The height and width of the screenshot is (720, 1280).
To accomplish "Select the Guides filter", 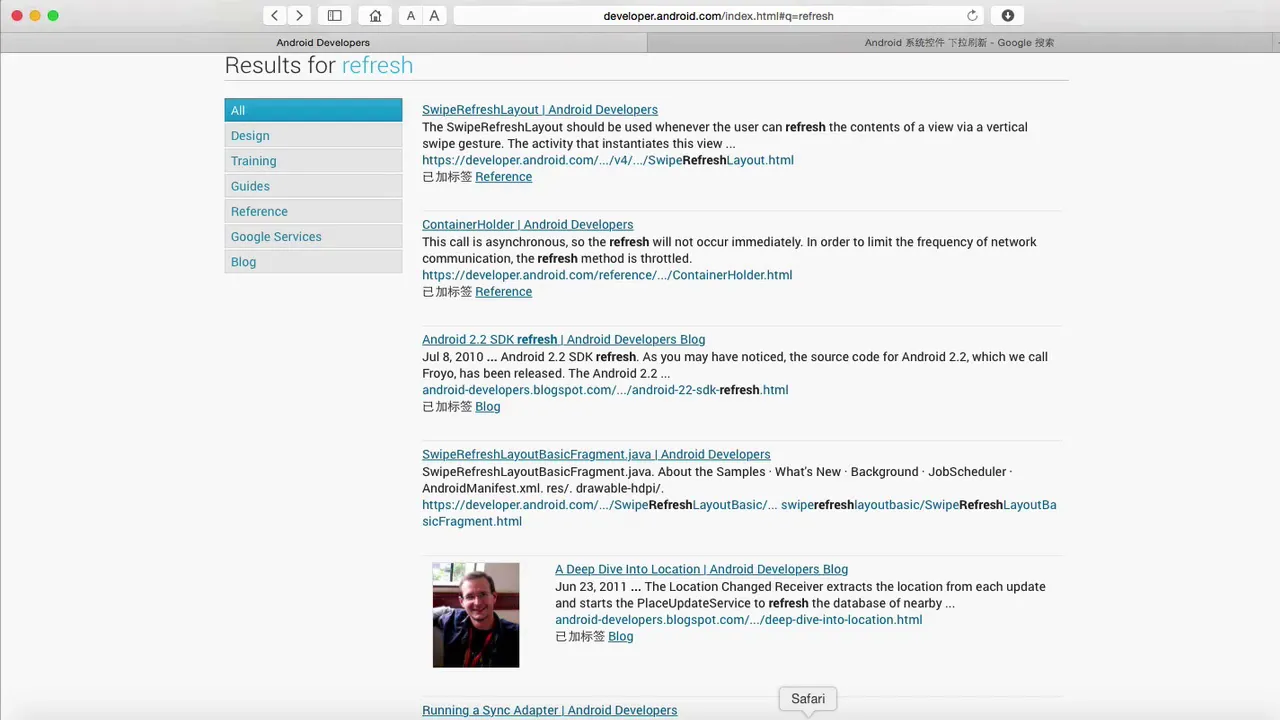I will click(313, 186).
